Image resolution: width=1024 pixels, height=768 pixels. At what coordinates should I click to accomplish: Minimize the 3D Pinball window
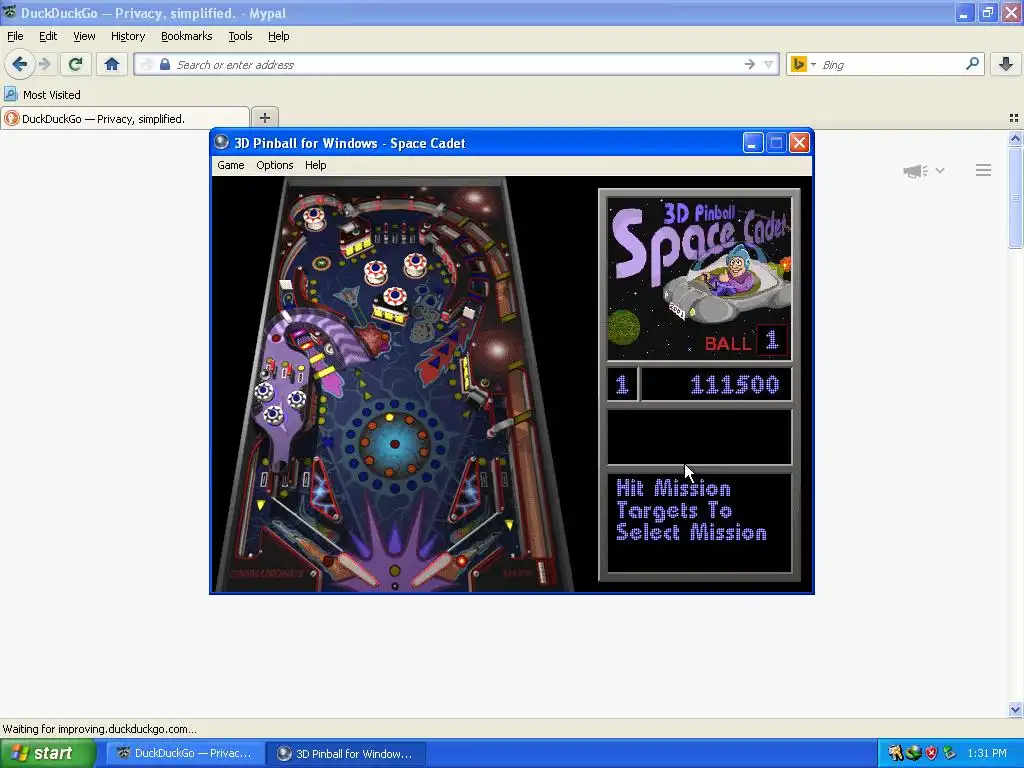753,142
